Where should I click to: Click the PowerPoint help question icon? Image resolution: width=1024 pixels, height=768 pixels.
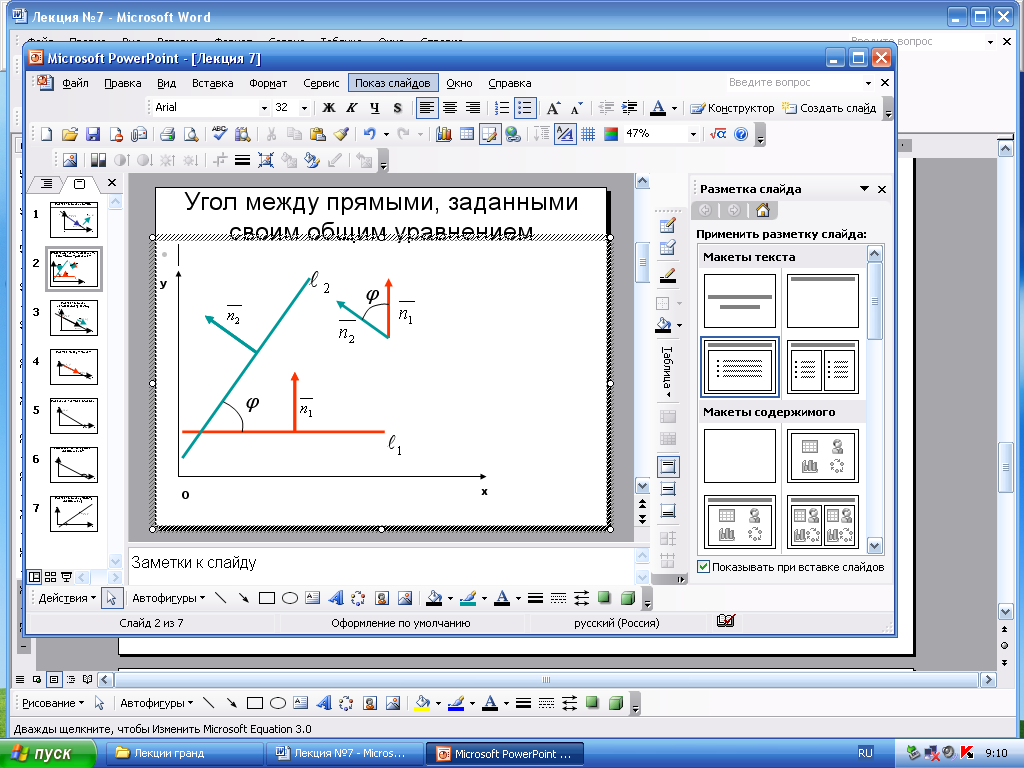pos(741,135)
